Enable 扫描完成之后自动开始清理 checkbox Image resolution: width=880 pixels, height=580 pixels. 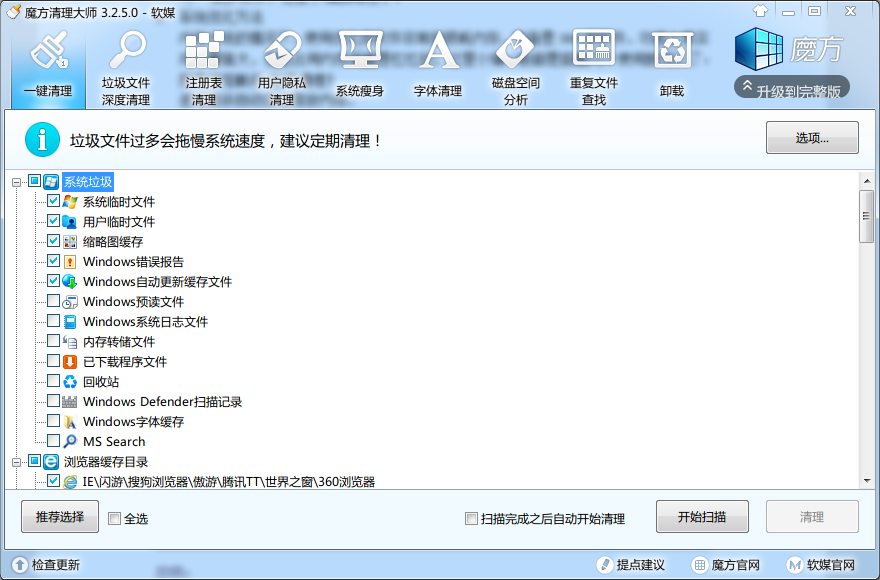[x=471, y=518]
